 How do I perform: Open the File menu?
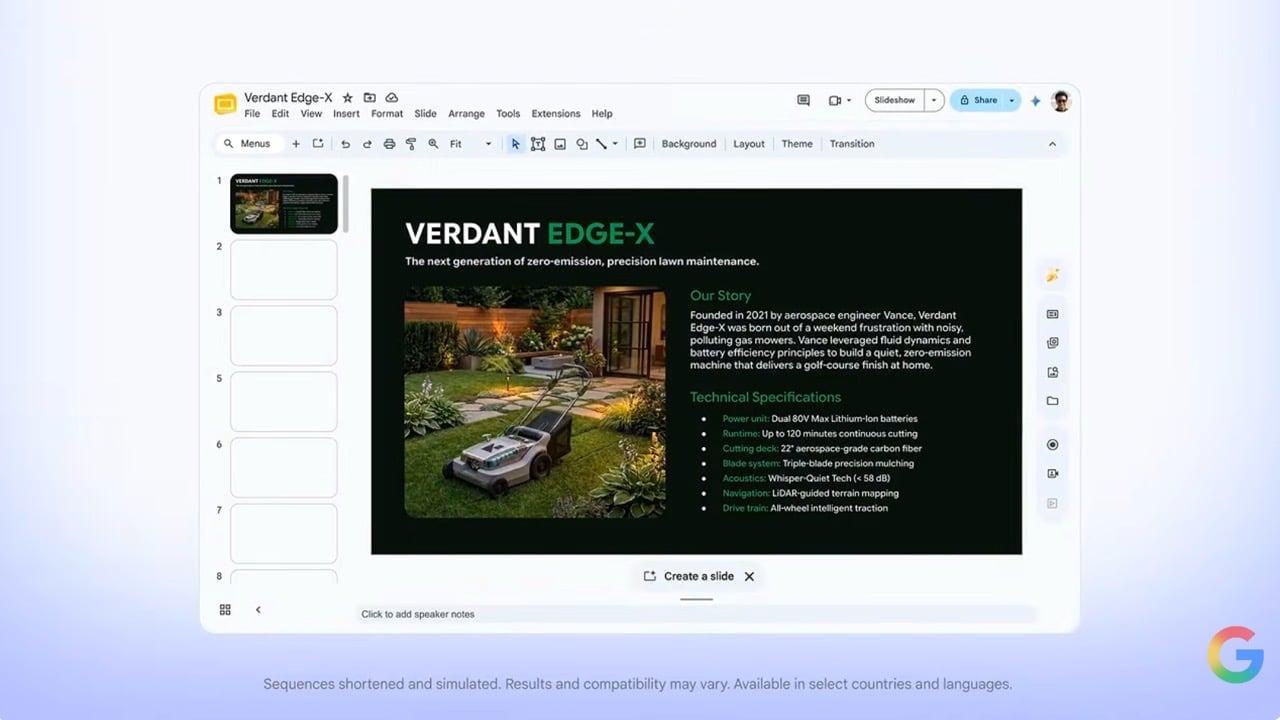pos(252,114)
